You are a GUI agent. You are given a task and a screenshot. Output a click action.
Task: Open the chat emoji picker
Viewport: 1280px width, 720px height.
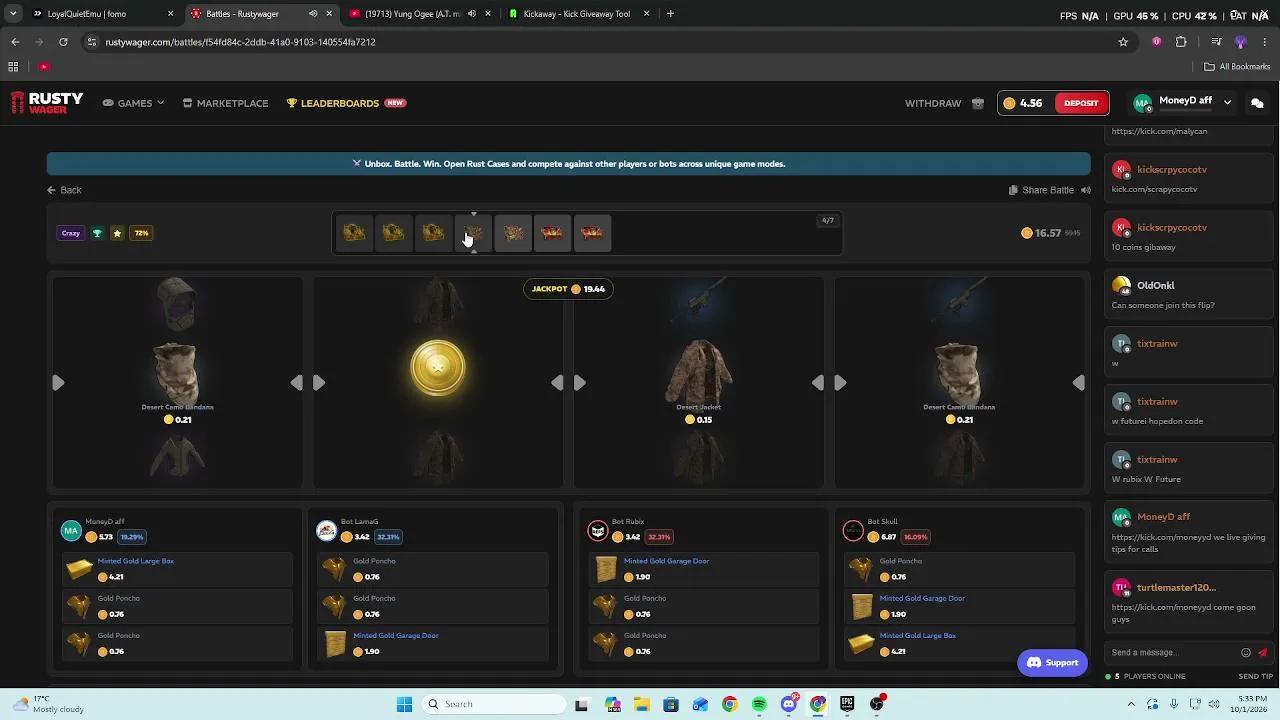(1246, 652)
